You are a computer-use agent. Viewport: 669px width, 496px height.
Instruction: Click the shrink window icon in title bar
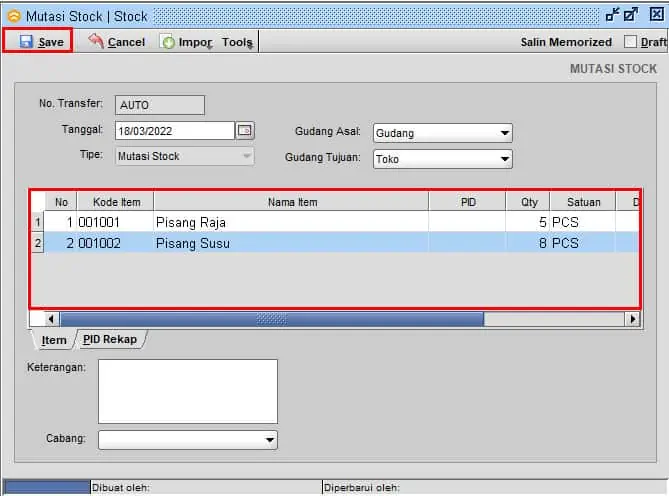point(612,15)
